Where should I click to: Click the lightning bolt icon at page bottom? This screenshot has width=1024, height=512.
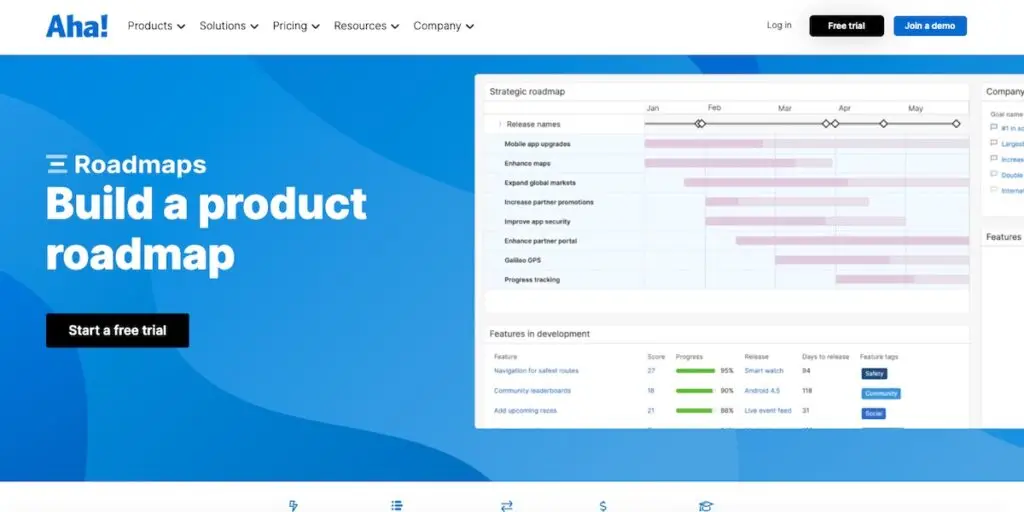(x=293, y=506)
